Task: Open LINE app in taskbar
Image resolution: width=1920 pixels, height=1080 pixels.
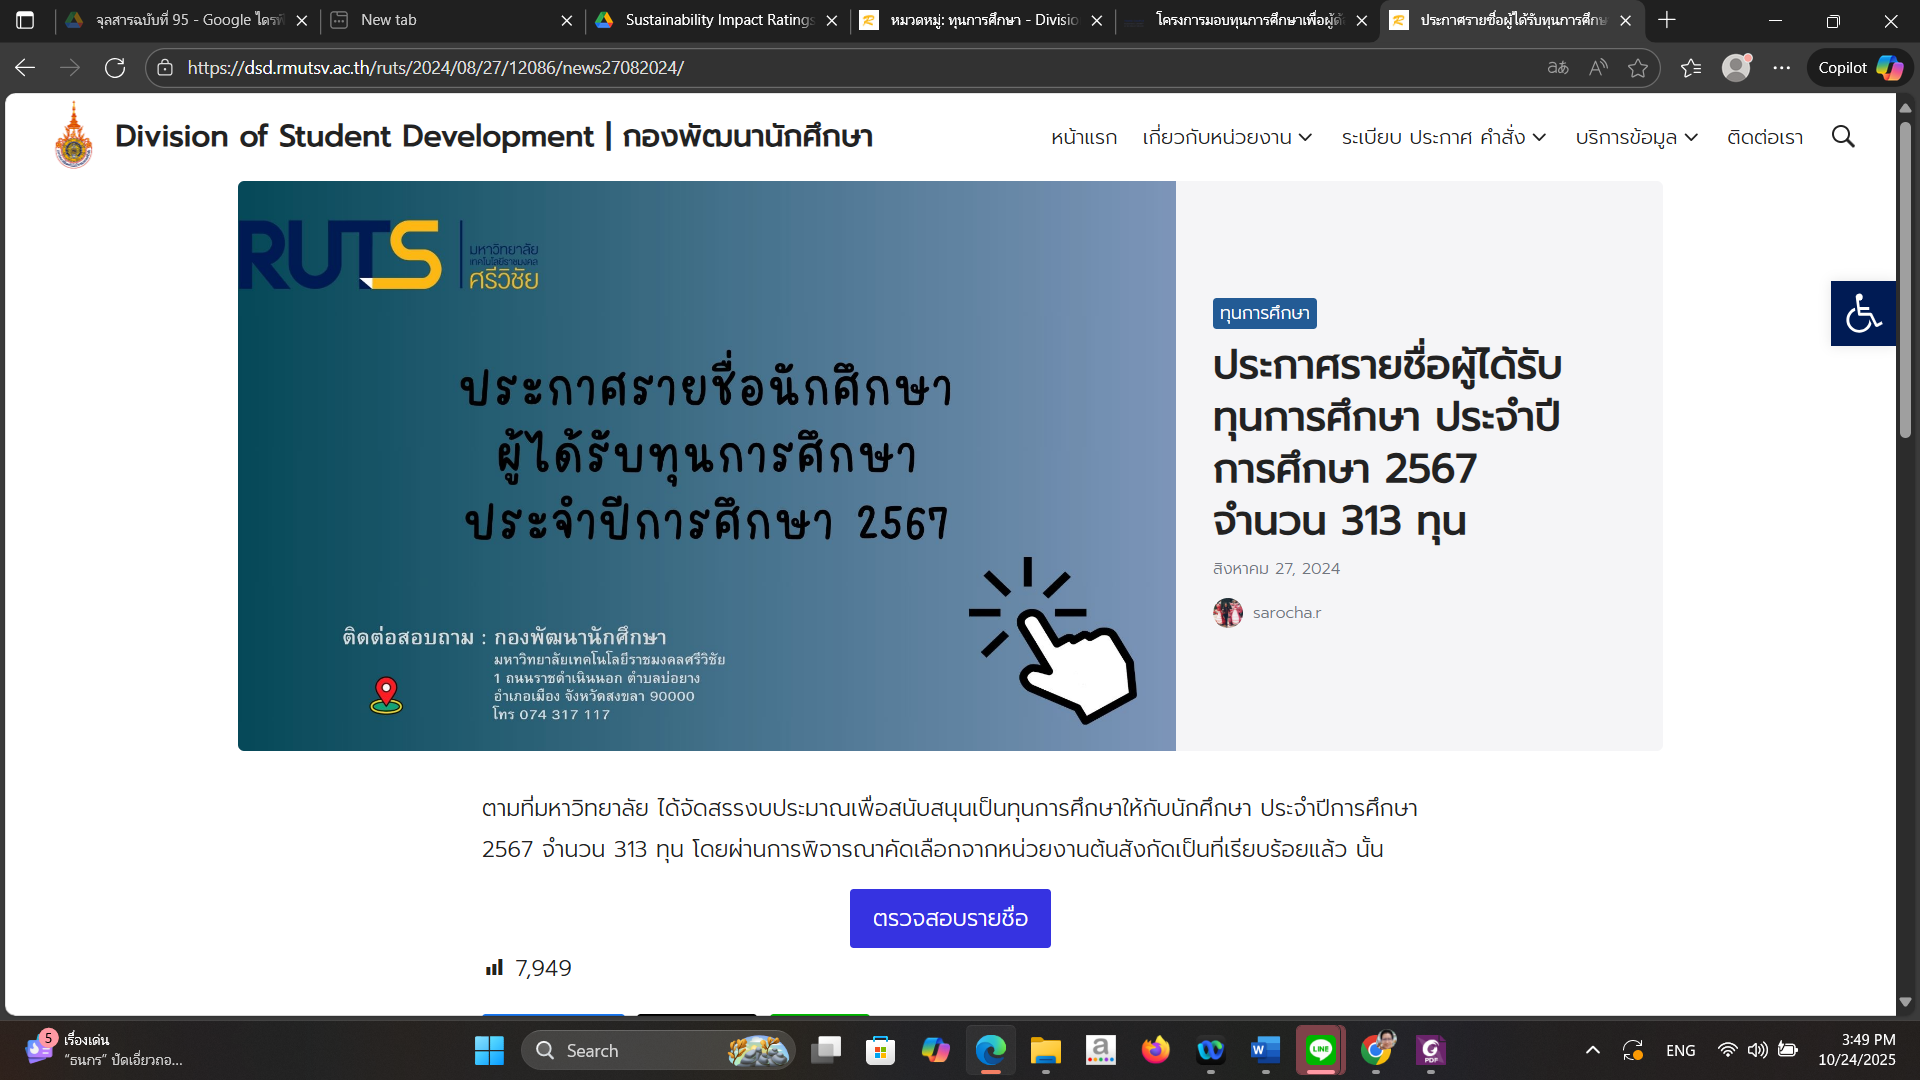Action: (x=1320, y=1050)
